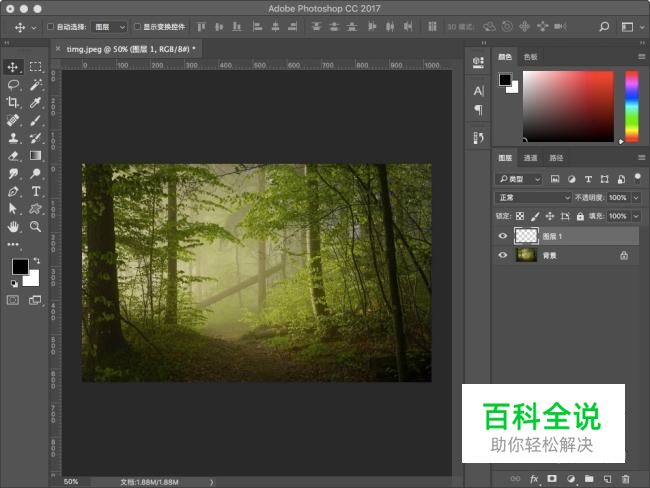The width and height of the screenshot is (650, 488).
Task: Select the Lasso tool
Action: (x=13, y=85)
